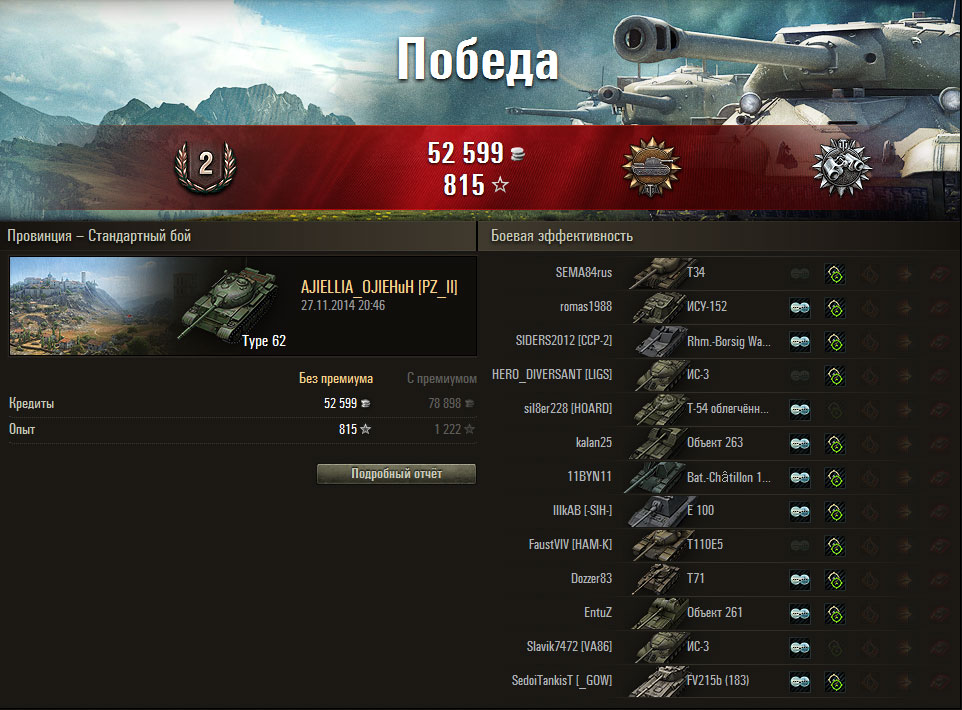Click the Провинция map preview image
This screenshot has height=710, width=962.
pyautogui.click(x=92, y=306)
